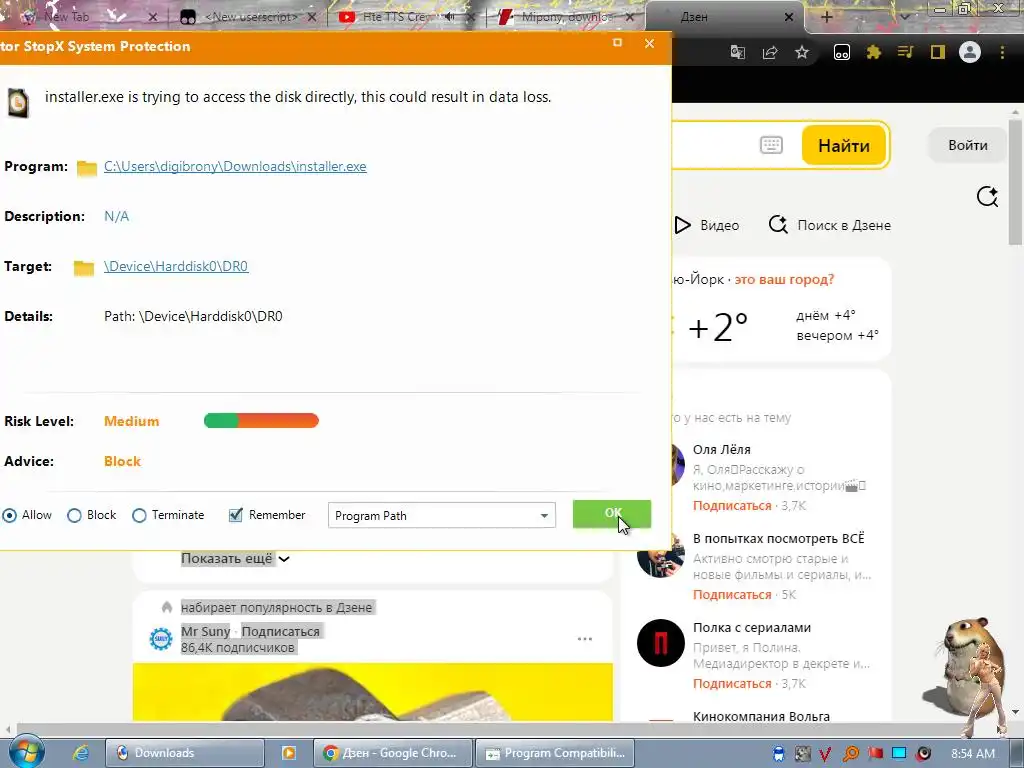The height and width of the screenshot is (768, 1024).
Task: Open the installer.exe program path link
Action: coord(235,167)
